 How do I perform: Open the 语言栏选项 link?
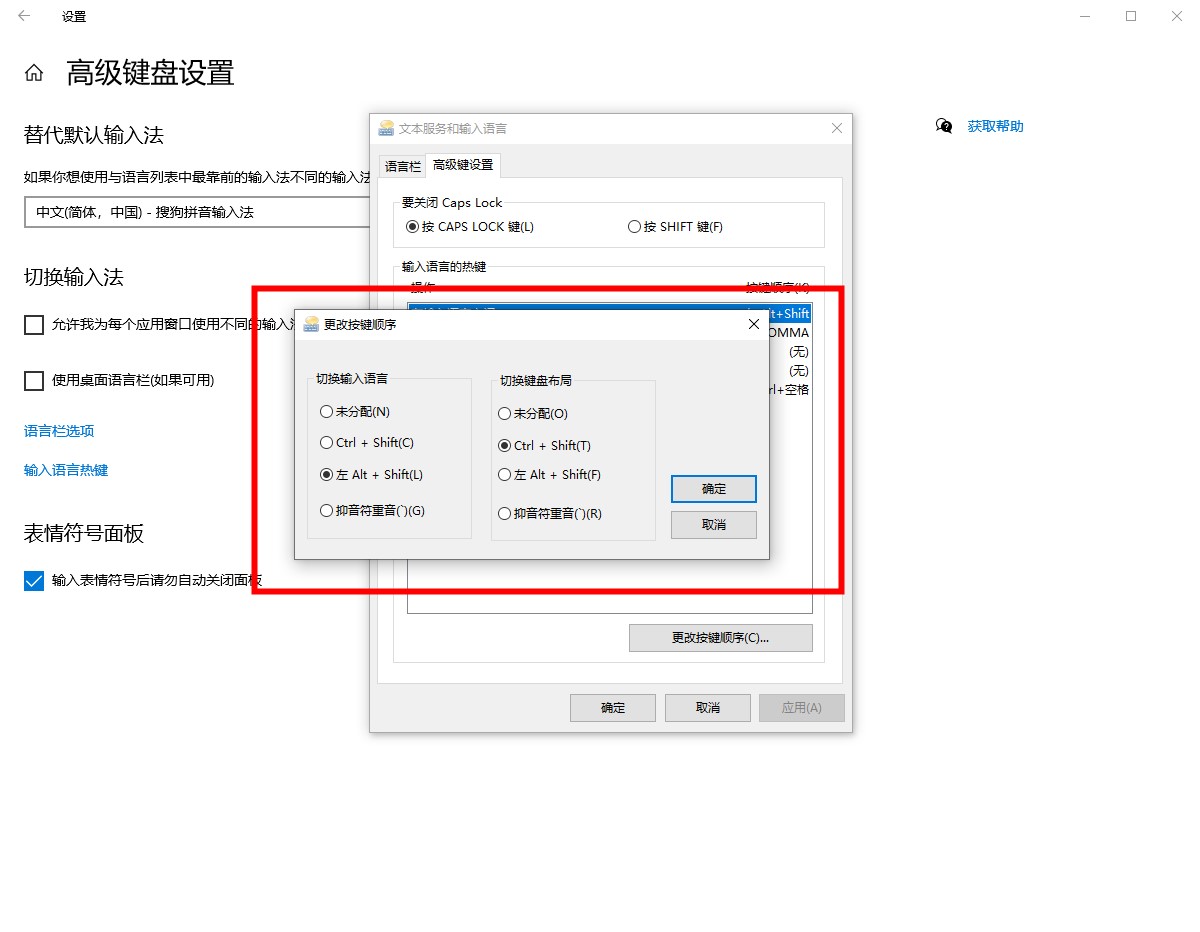tap(59, 431)
